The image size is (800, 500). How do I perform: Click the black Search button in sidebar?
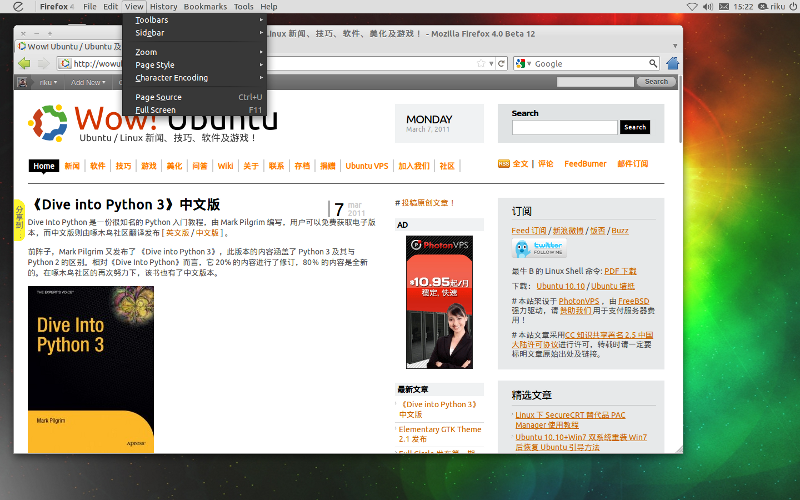[635, 127]
